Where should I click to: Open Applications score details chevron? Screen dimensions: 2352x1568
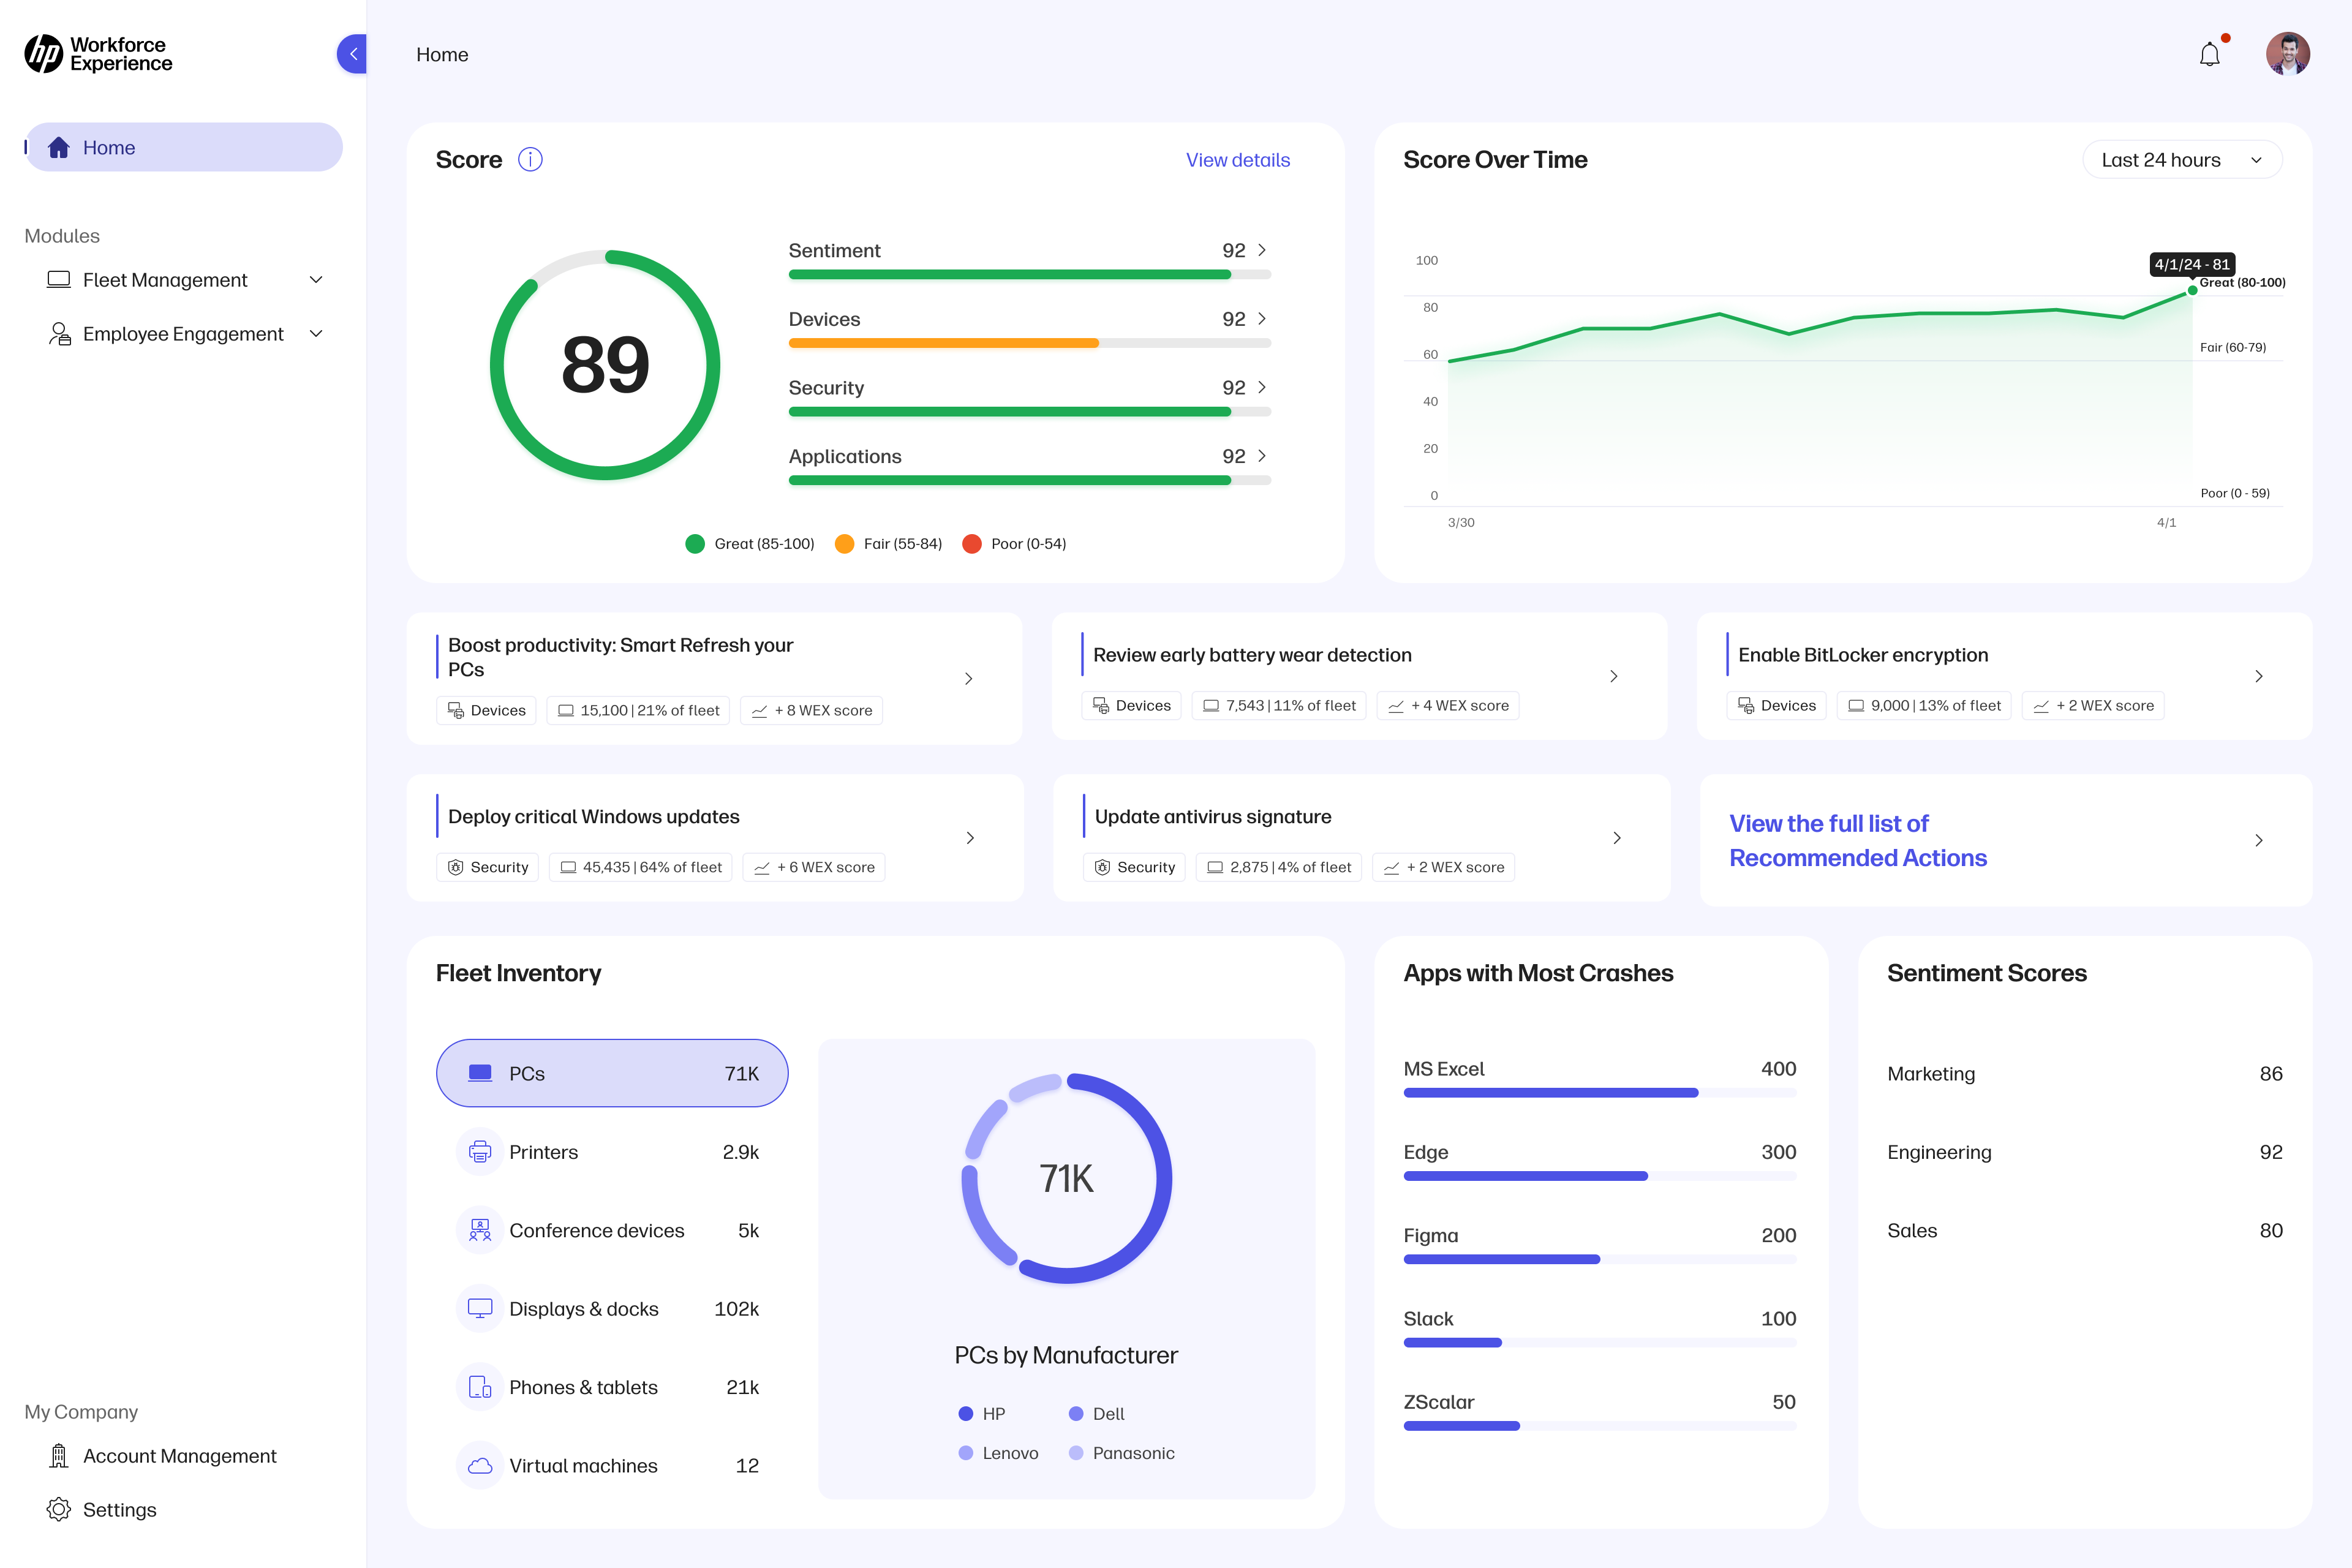point(1262,456)
